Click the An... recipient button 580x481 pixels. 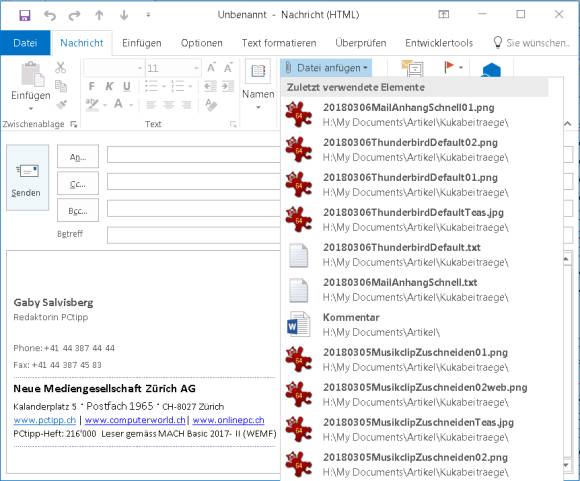[78, 157]
